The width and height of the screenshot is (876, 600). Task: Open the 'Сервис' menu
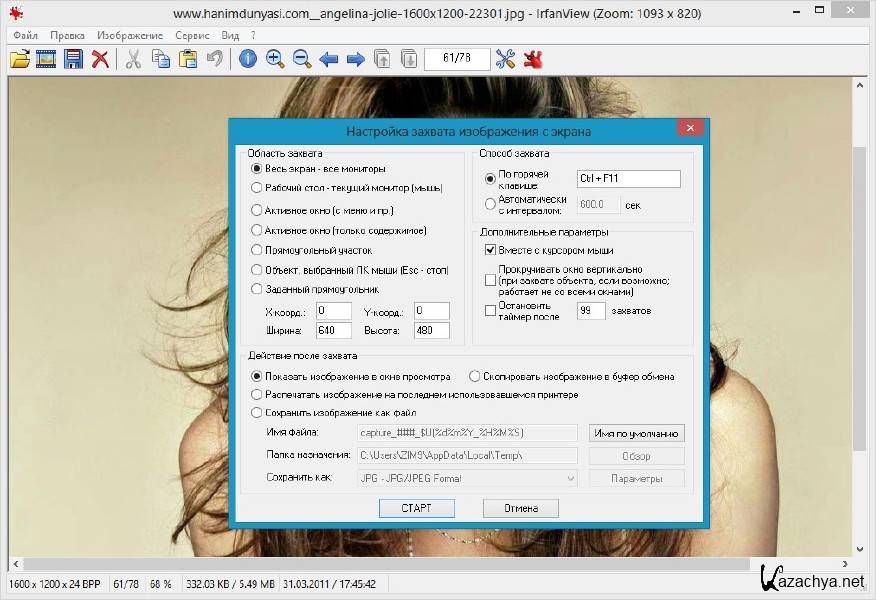click(192, 35)
